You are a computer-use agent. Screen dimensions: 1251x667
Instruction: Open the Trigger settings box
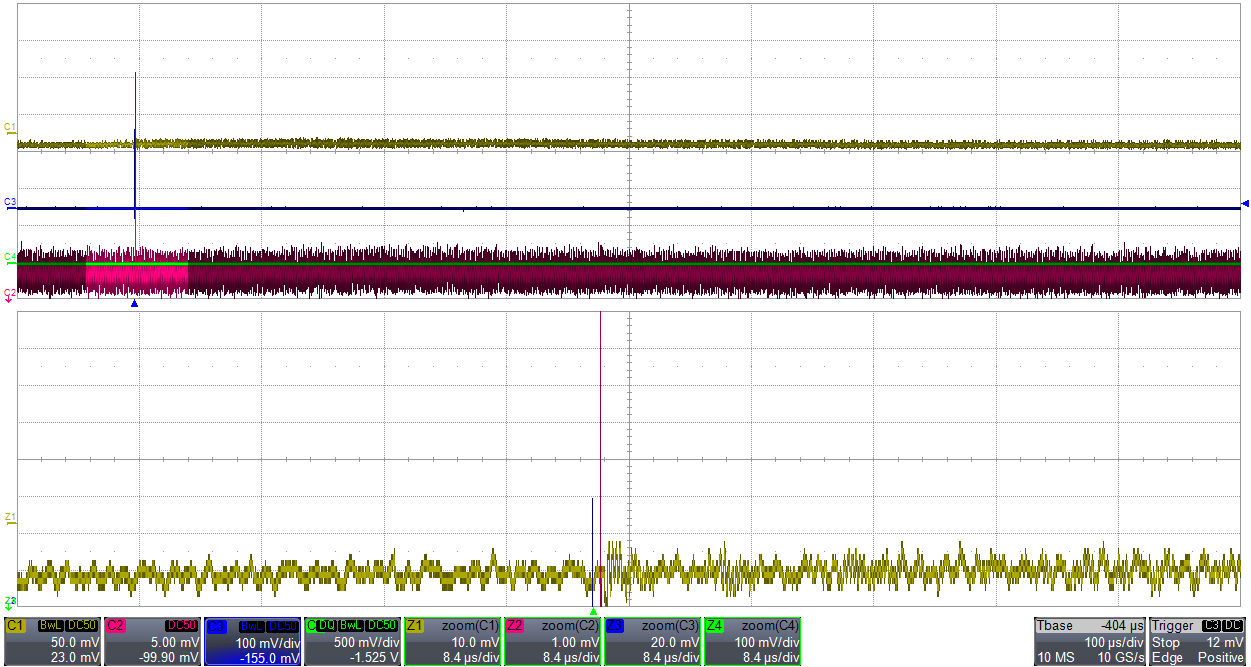[x=1198, y=641]
